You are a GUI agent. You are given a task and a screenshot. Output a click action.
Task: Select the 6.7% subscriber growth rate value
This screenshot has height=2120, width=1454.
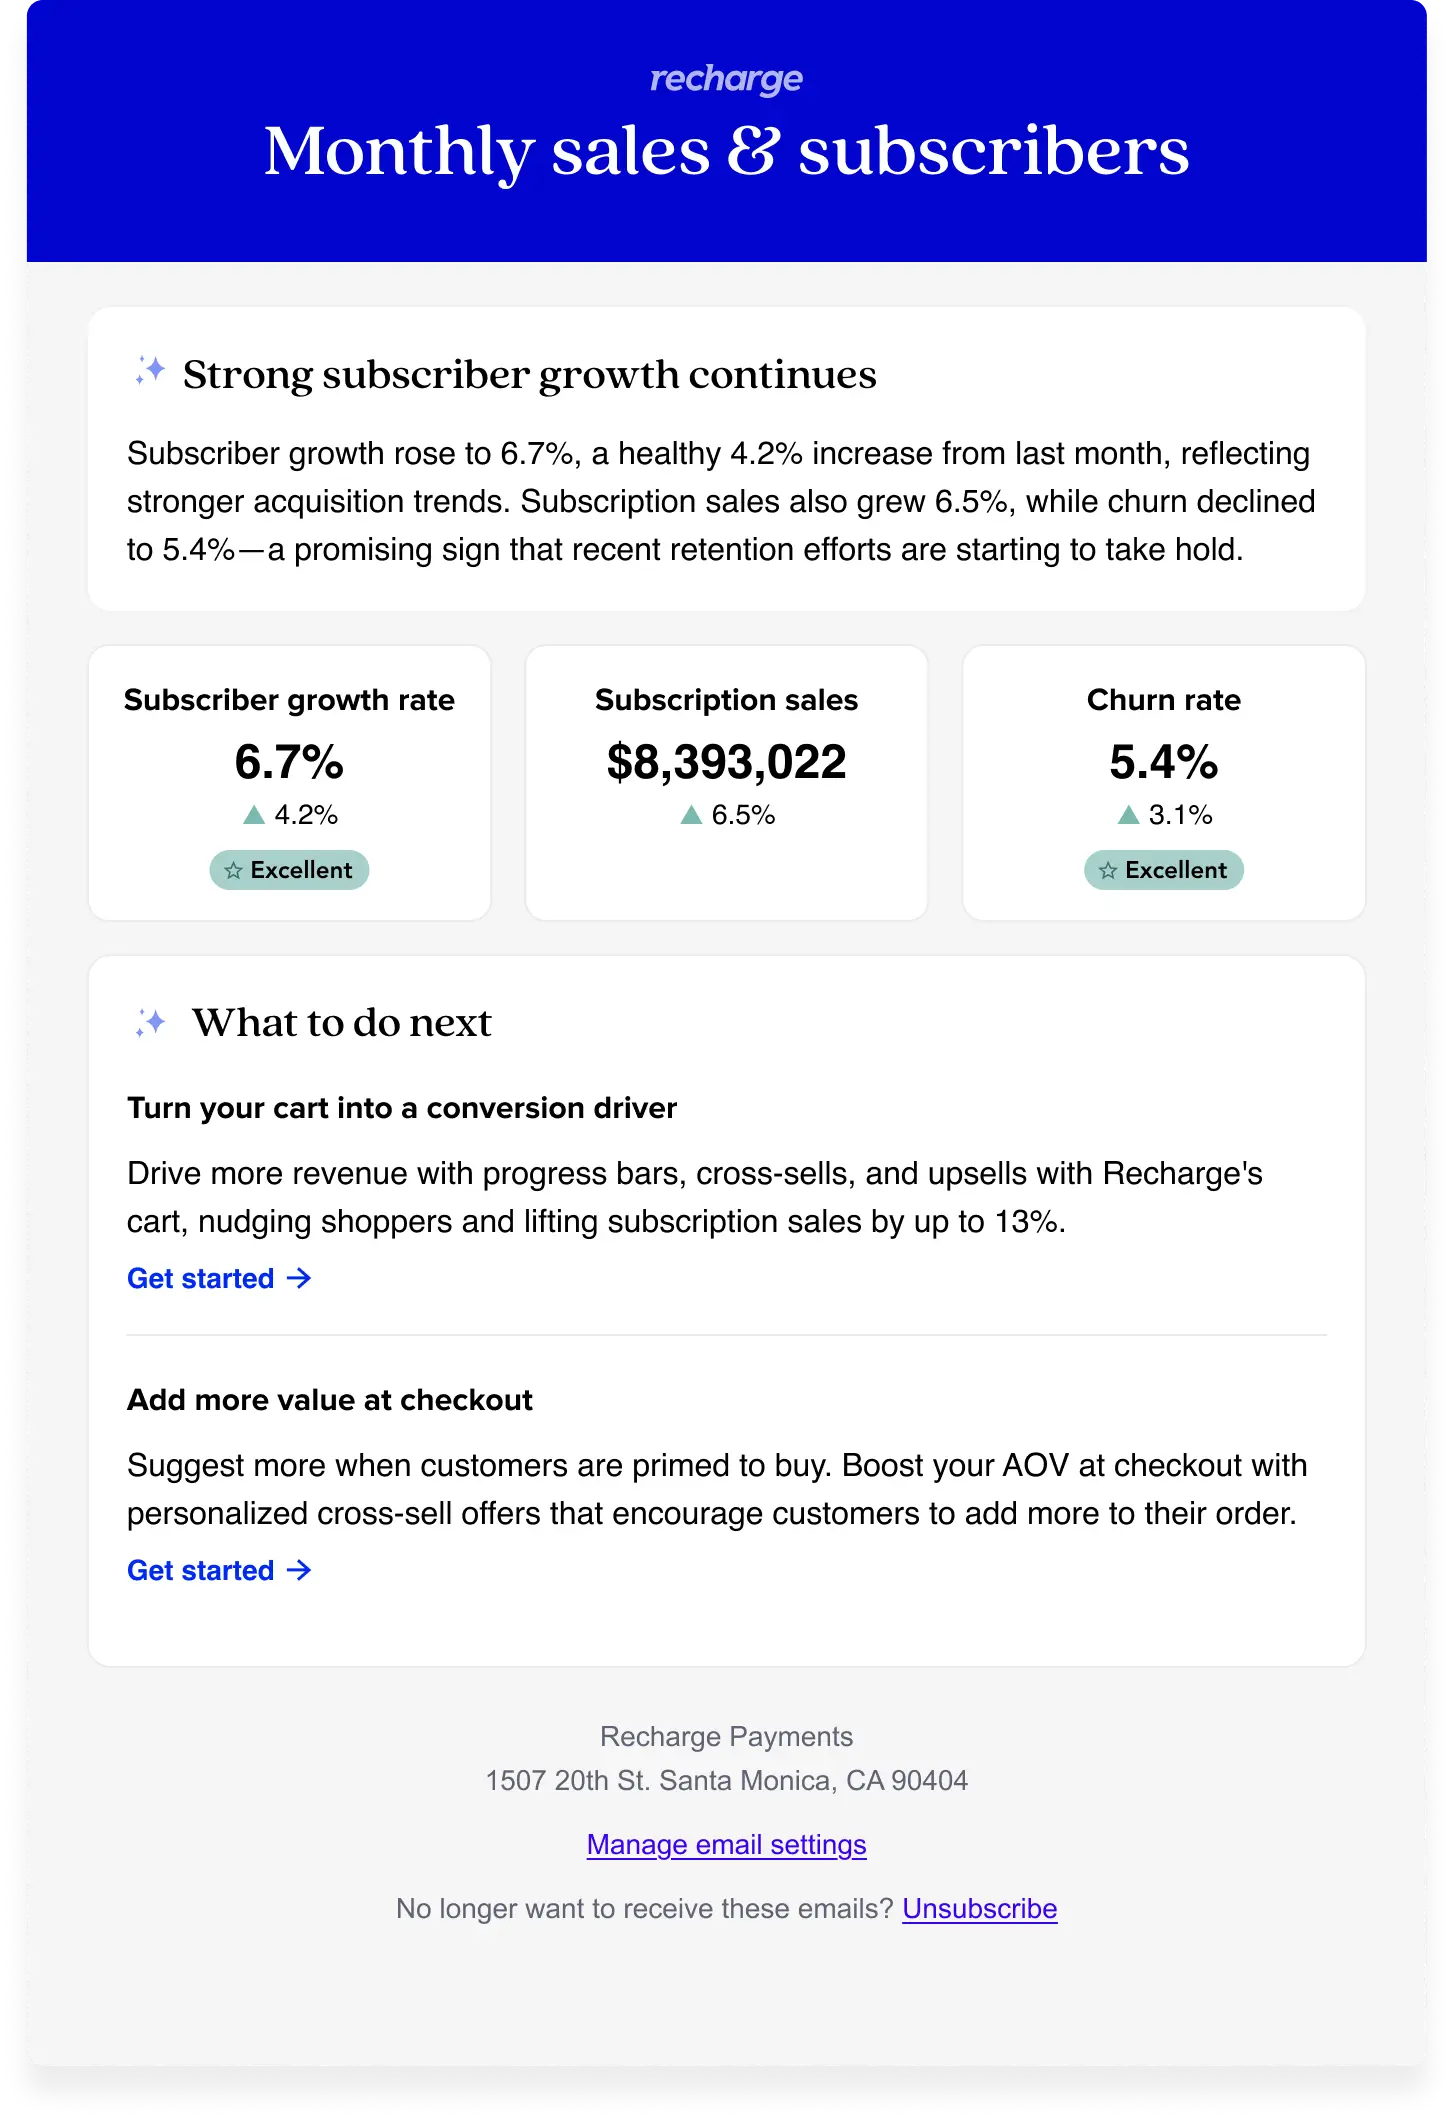(x=289, y=762)
